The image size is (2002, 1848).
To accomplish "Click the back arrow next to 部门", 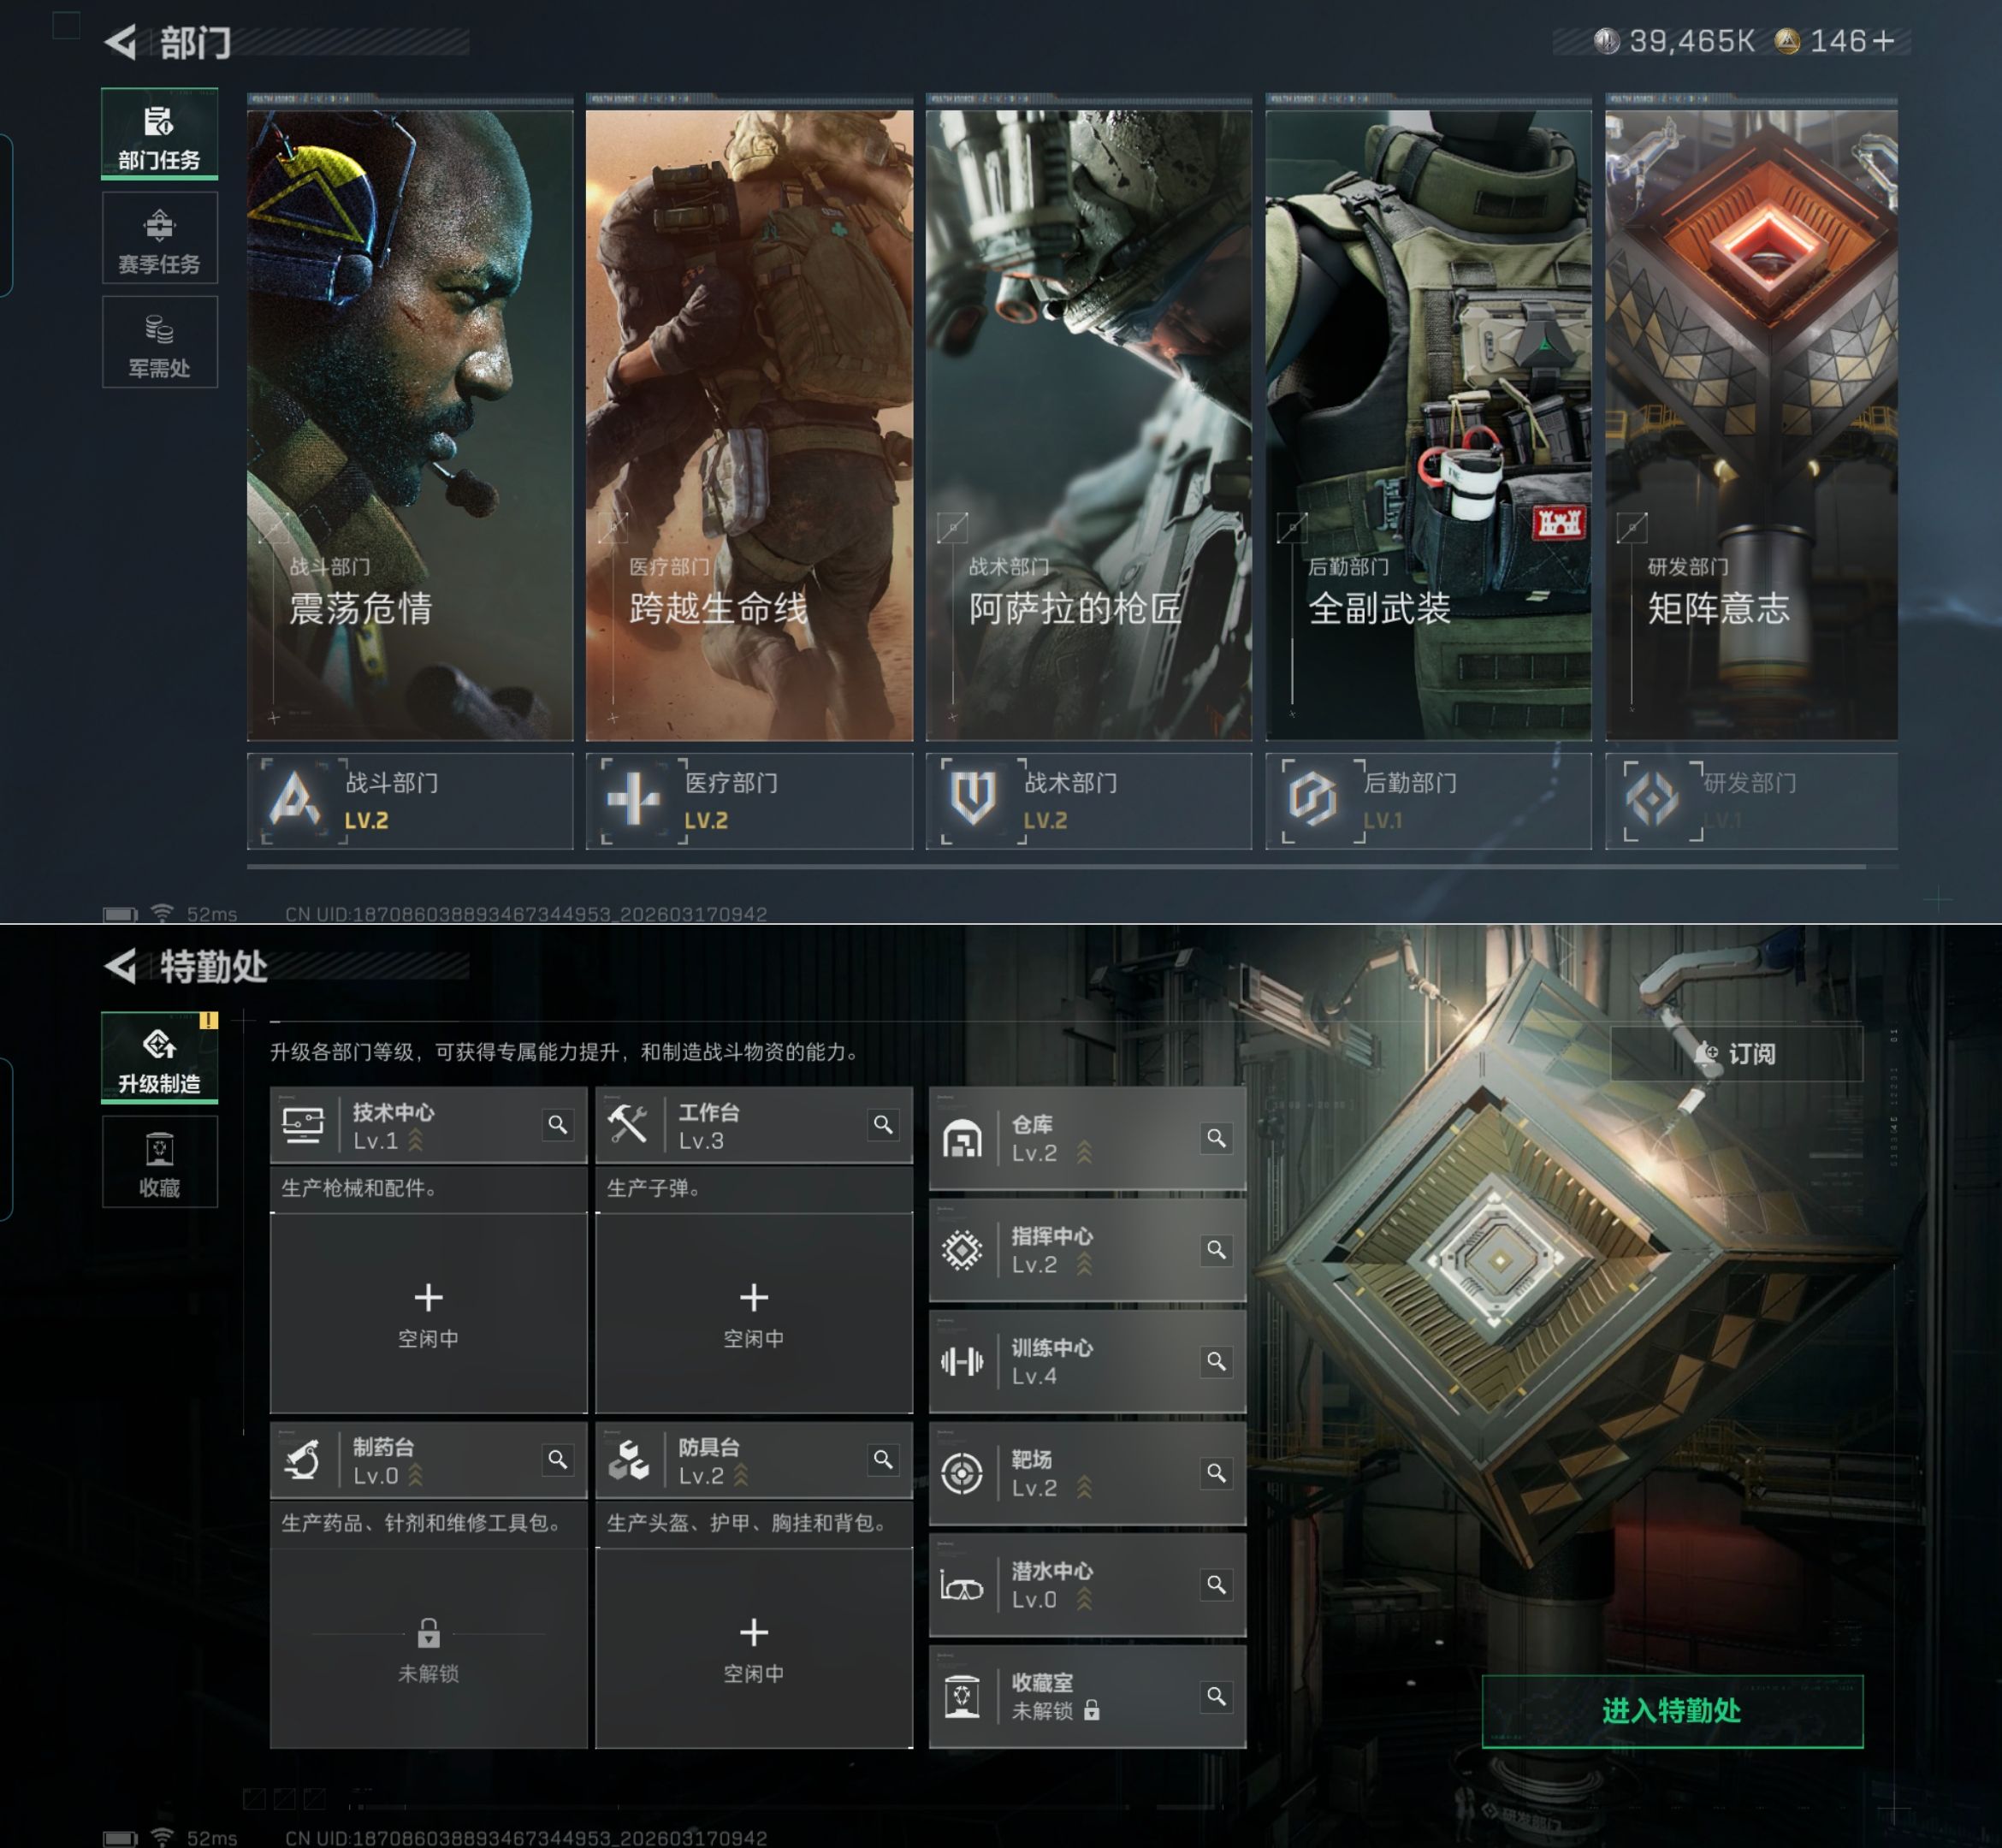I will tap(121, 42).
